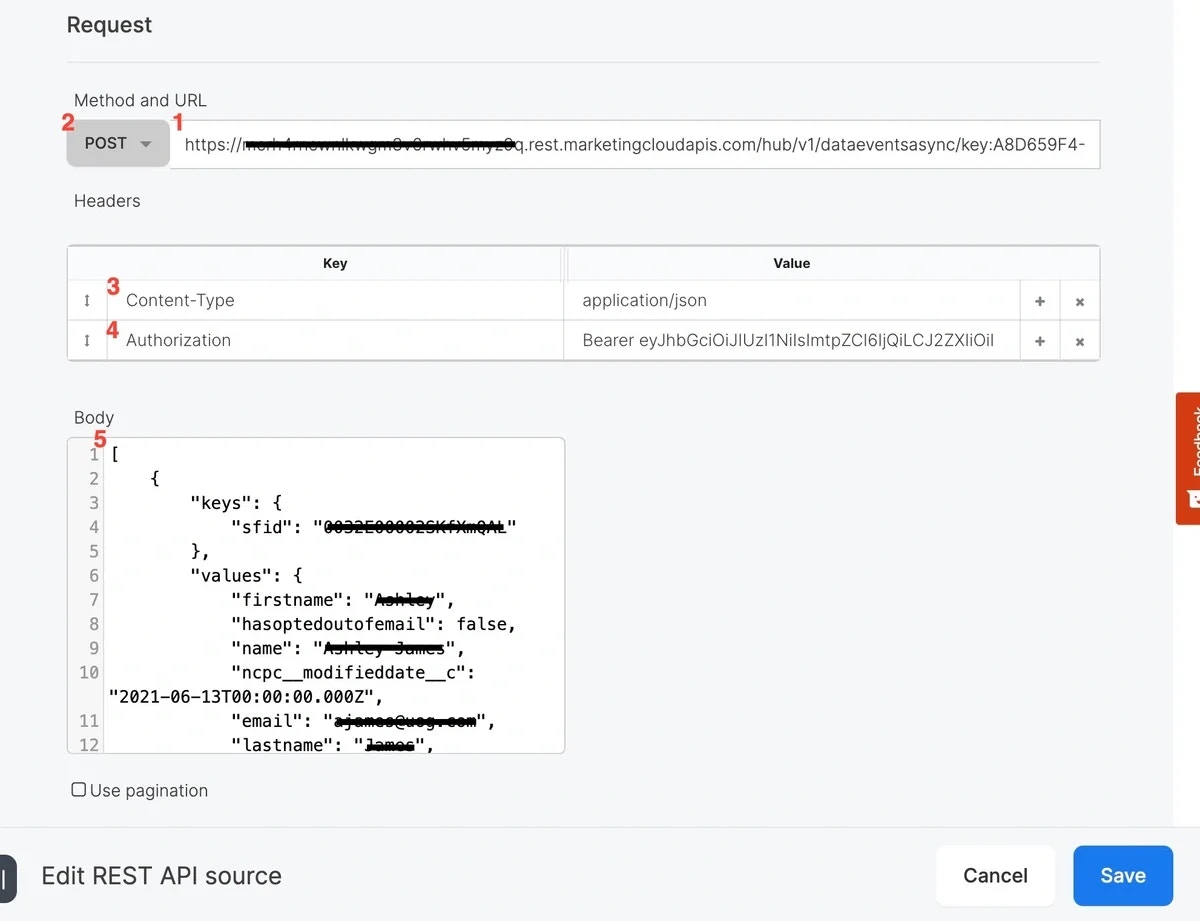Open the POST method dropdown
1200x921 pixels.
coord(118,144)
